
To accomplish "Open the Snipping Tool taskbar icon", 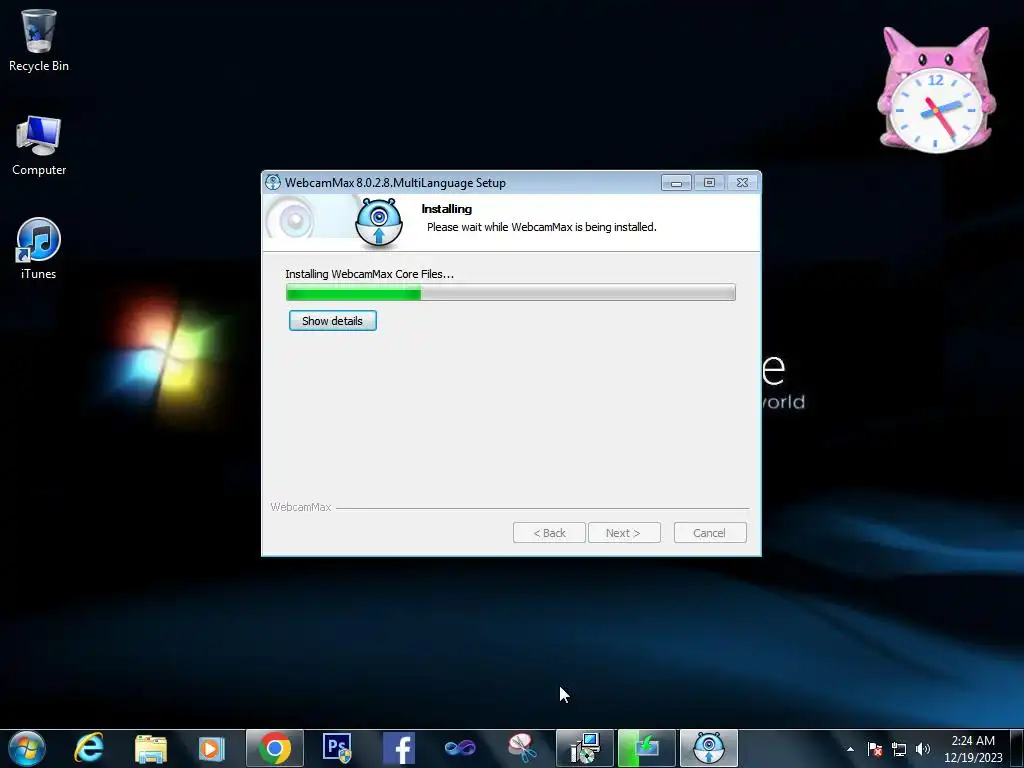I will (x=522, y=748).
